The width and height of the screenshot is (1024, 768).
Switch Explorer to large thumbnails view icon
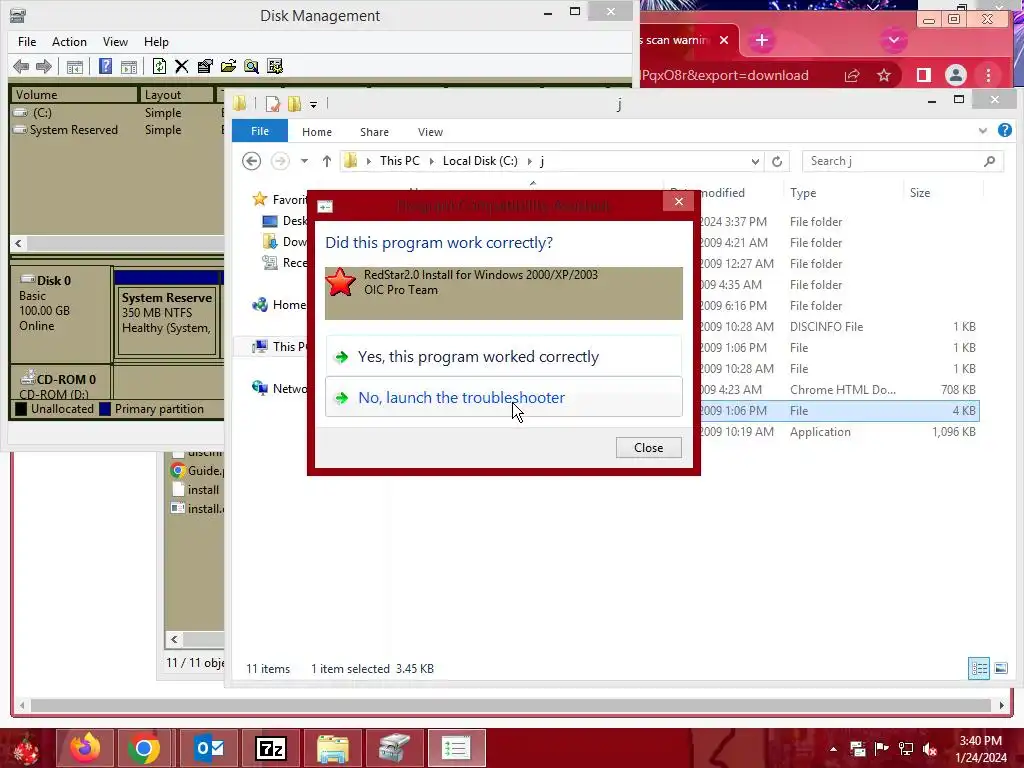point(1000,668)
